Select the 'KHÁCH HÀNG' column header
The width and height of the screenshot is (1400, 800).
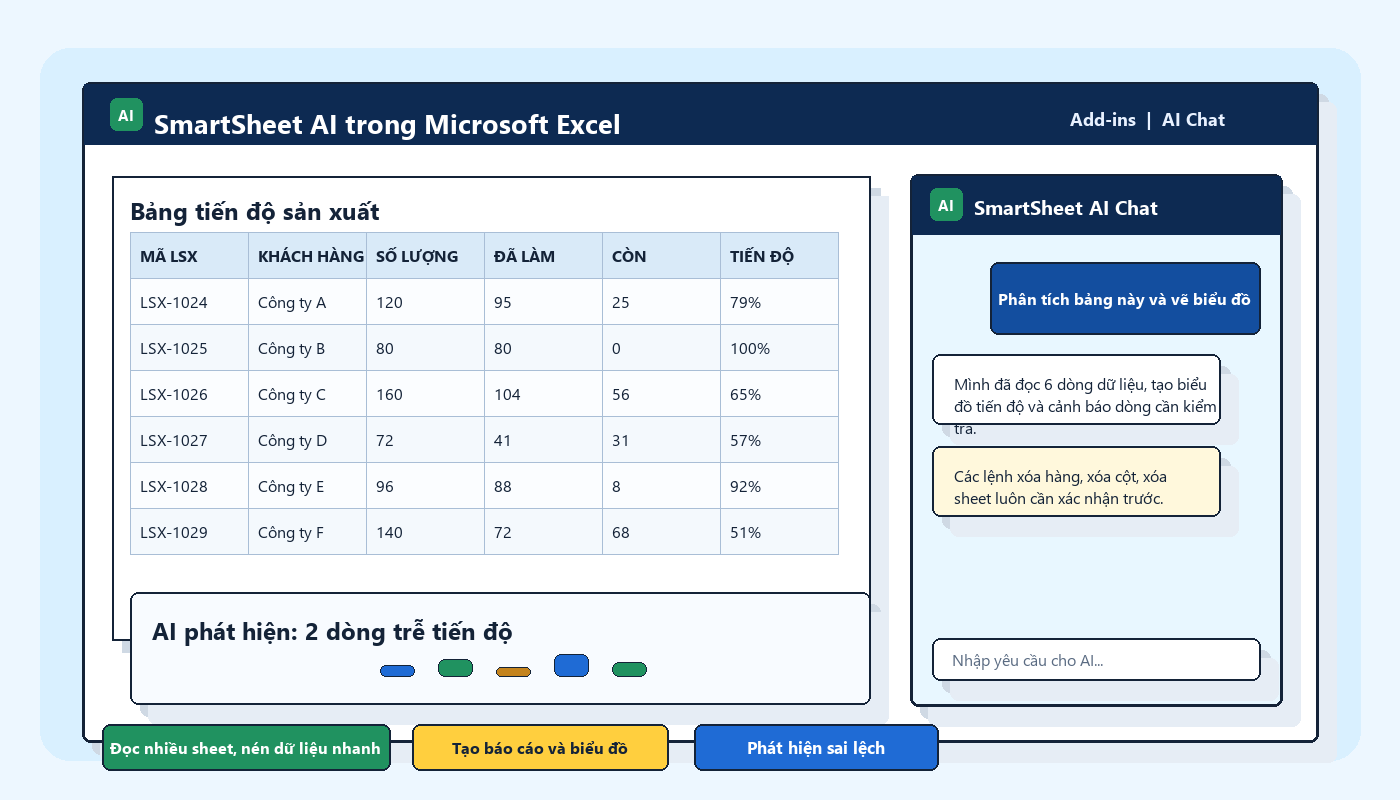(x=308, y=256)
